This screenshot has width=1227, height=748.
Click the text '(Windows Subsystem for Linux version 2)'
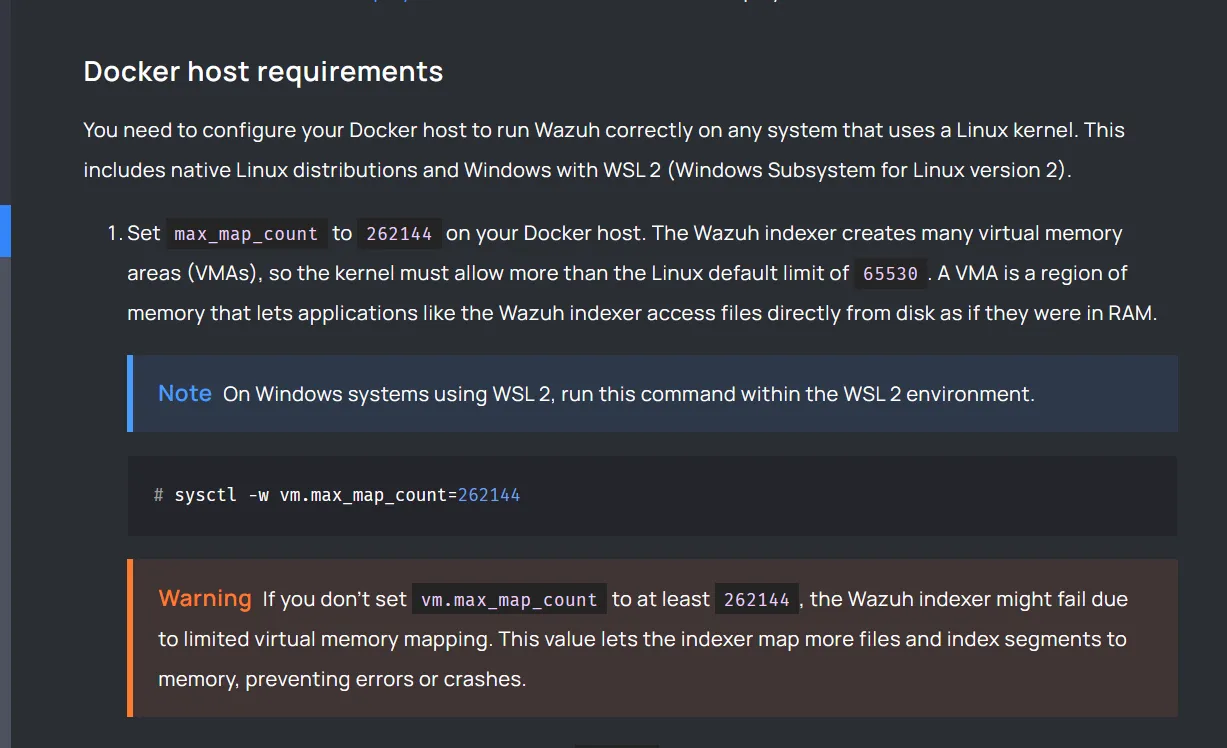[869, 170]
